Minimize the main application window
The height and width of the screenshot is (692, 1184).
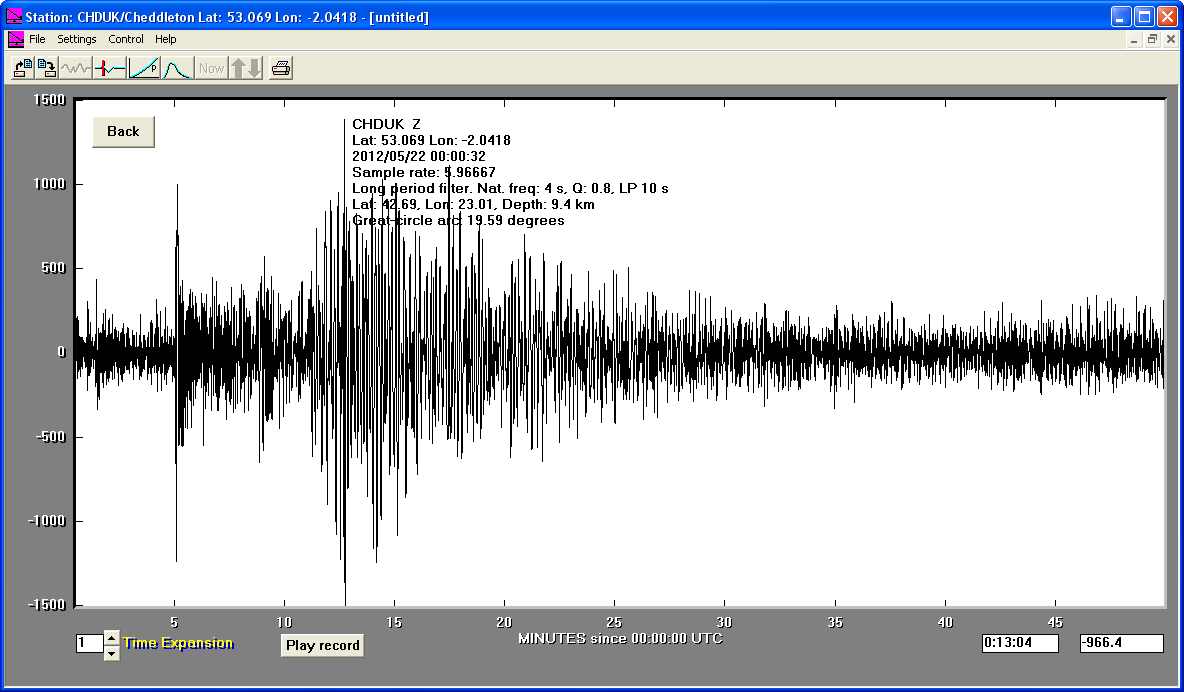tap(1121, 17)
